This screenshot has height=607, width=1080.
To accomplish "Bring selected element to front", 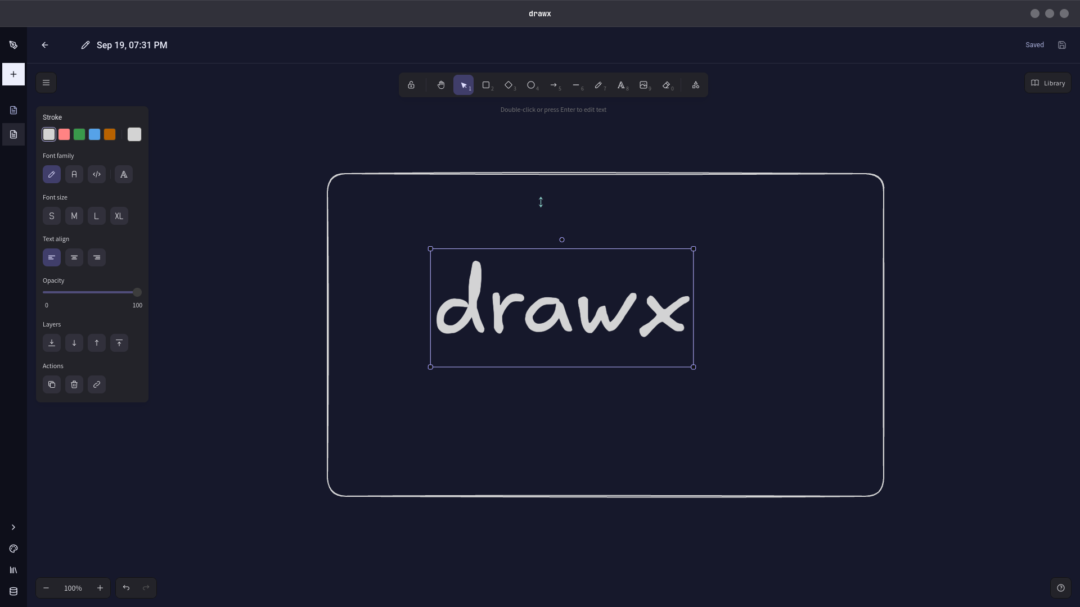I will point(119,342).
